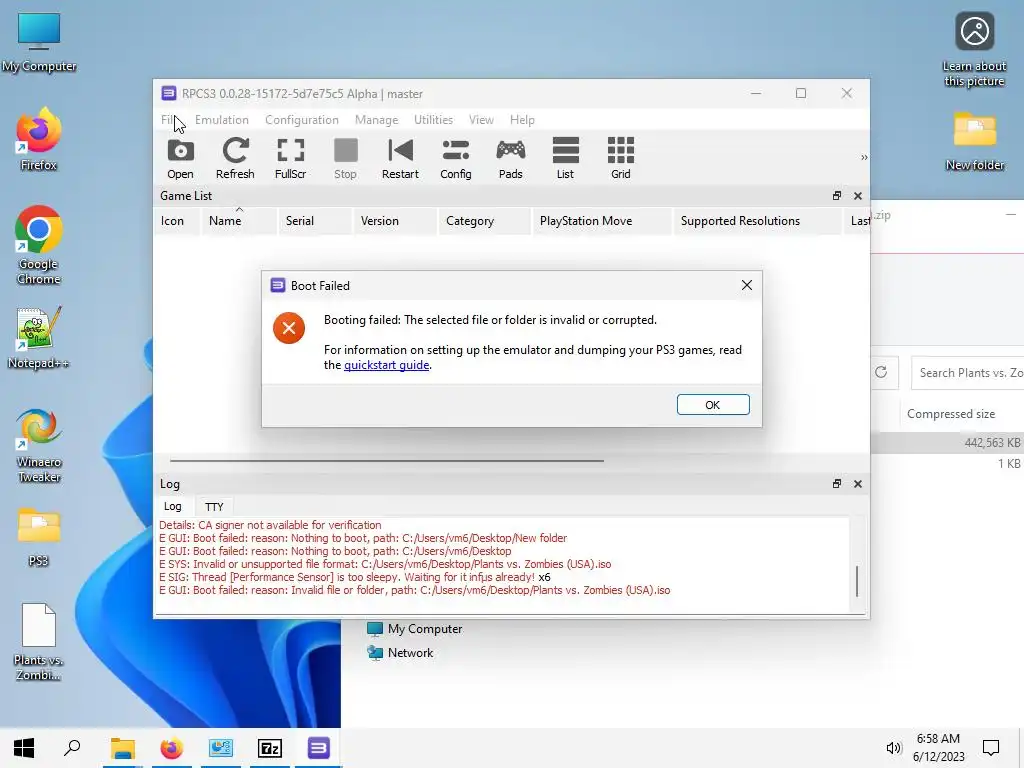
Task: Click the RPCS3 taskbar icon
Action: [319, 748]
